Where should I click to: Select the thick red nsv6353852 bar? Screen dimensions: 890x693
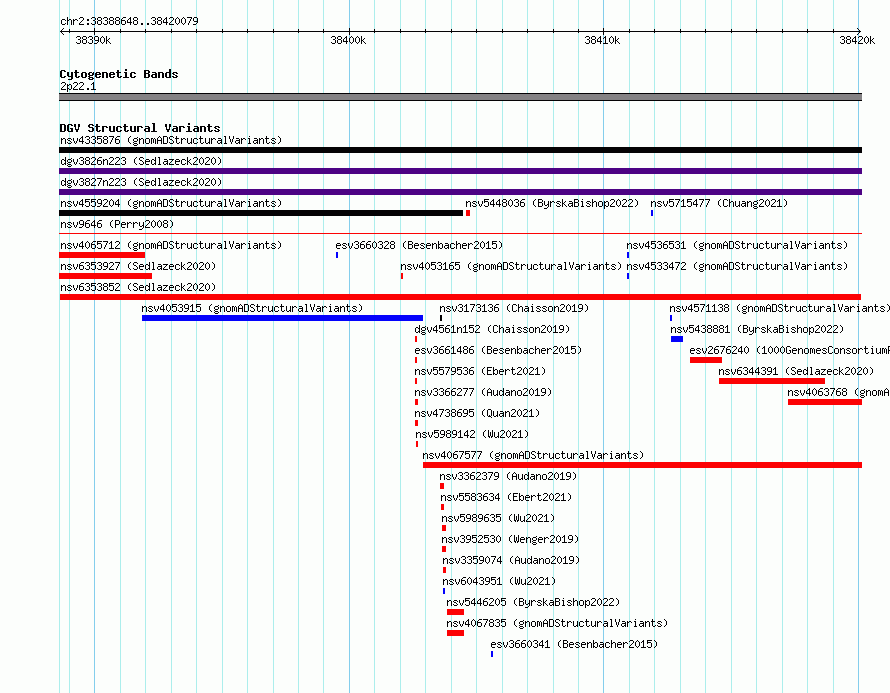pyautogui.click(x=460, y=297)
